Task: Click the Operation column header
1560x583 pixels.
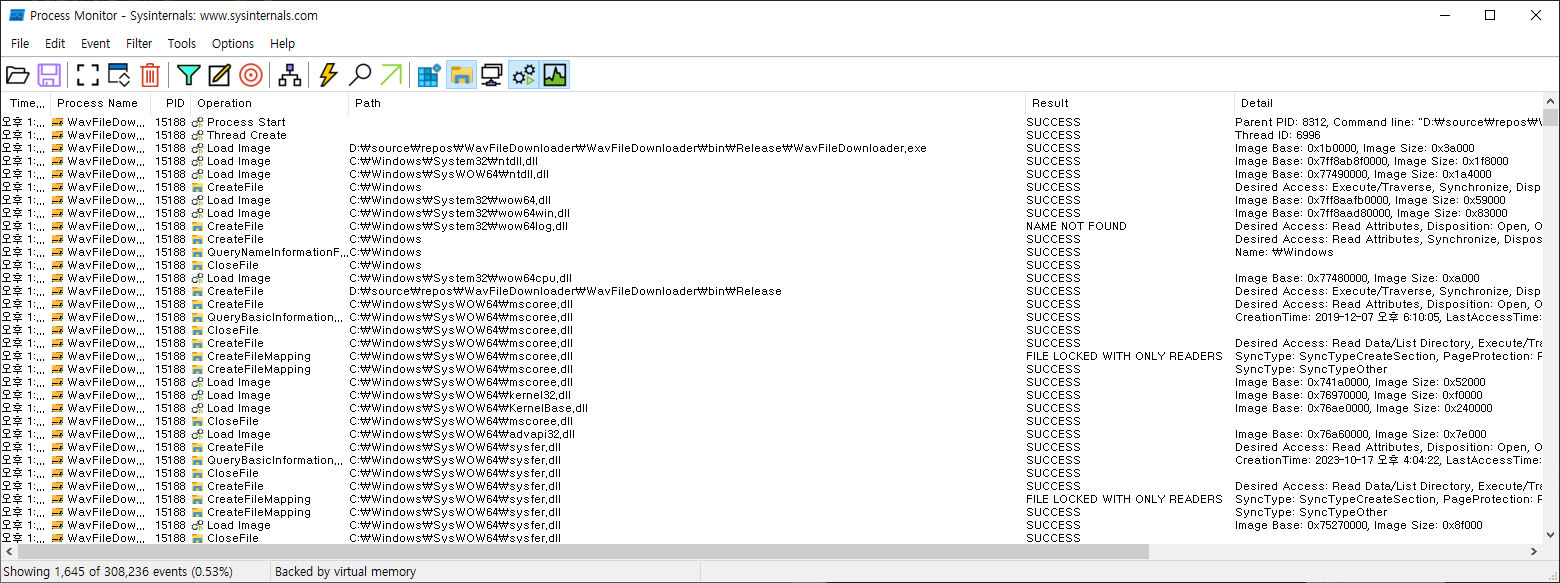Action: click(269, 103)
